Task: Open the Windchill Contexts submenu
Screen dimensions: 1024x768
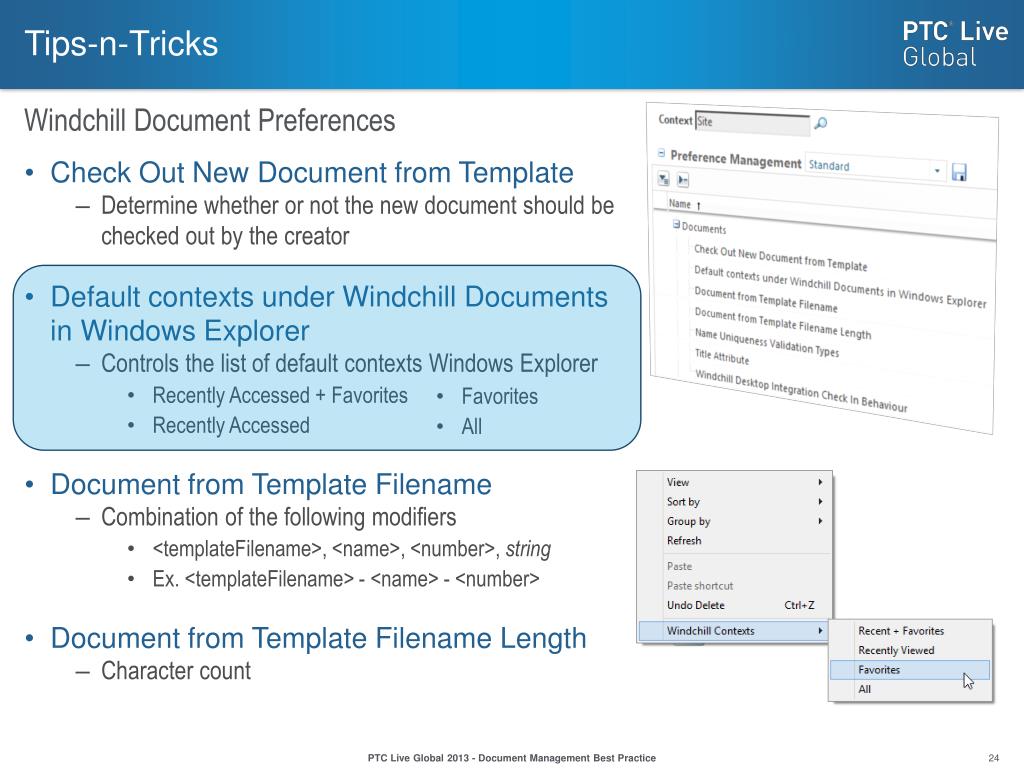Action: (x=734, y=631)
